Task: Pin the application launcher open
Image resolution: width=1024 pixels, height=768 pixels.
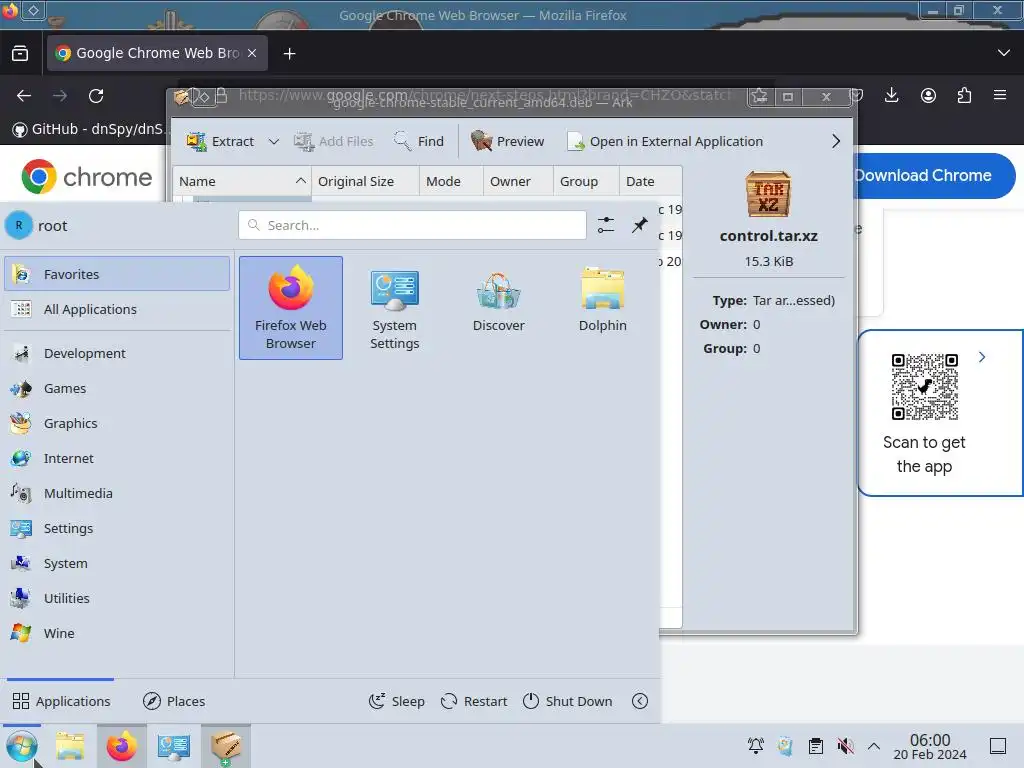Action: pyautogui.click(x=639, y=225)
